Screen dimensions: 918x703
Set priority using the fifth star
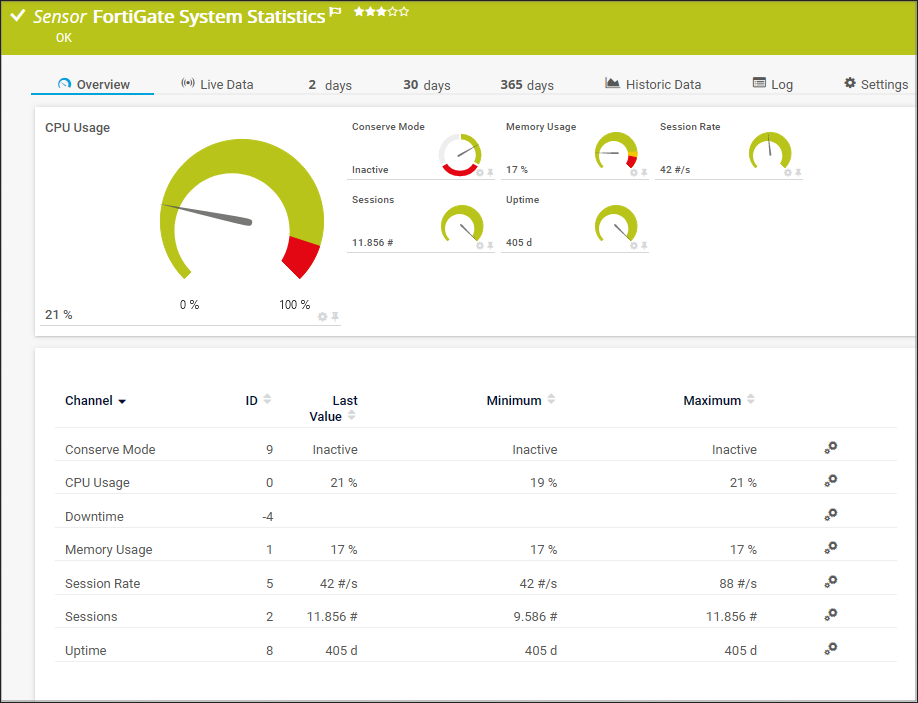(404, 12)
